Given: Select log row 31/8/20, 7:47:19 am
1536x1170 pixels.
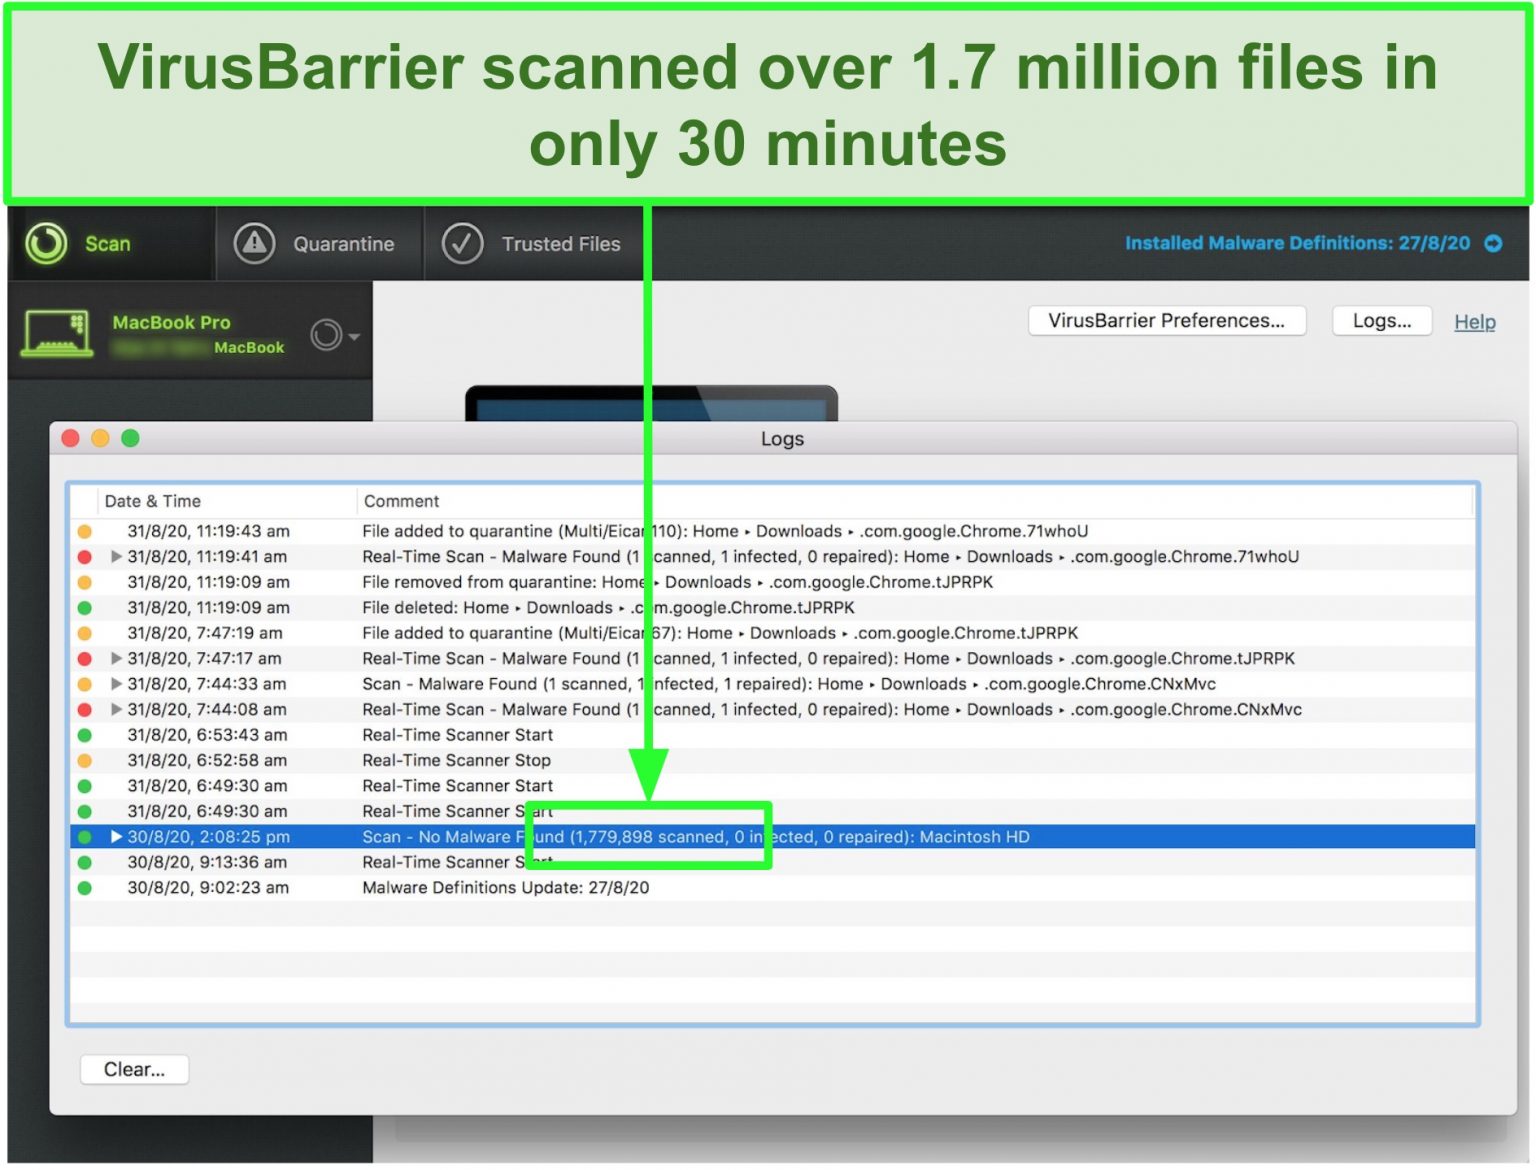Looking at the screenshot, I should click(x=773, y=633).
